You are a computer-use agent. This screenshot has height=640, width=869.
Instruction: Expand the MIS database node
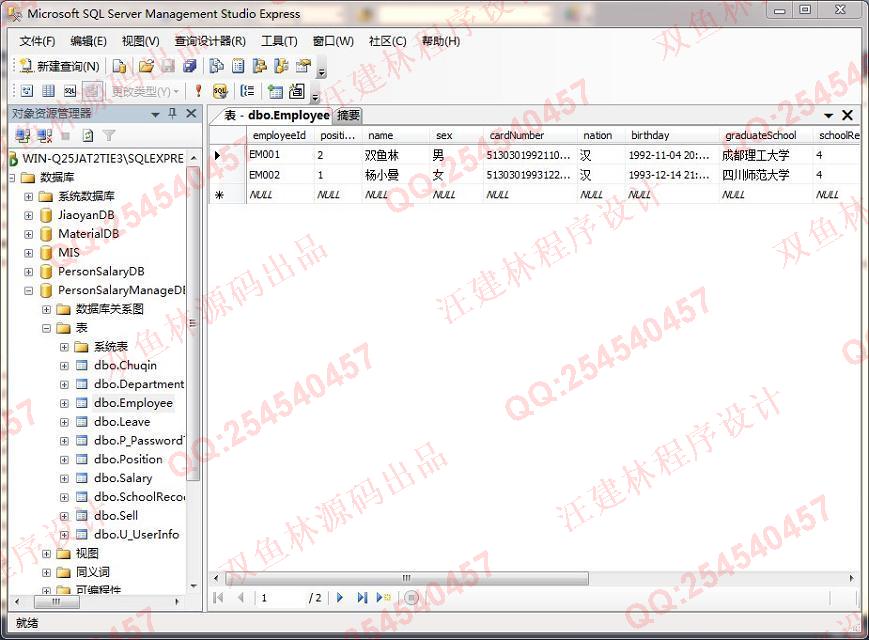(29, 253)
